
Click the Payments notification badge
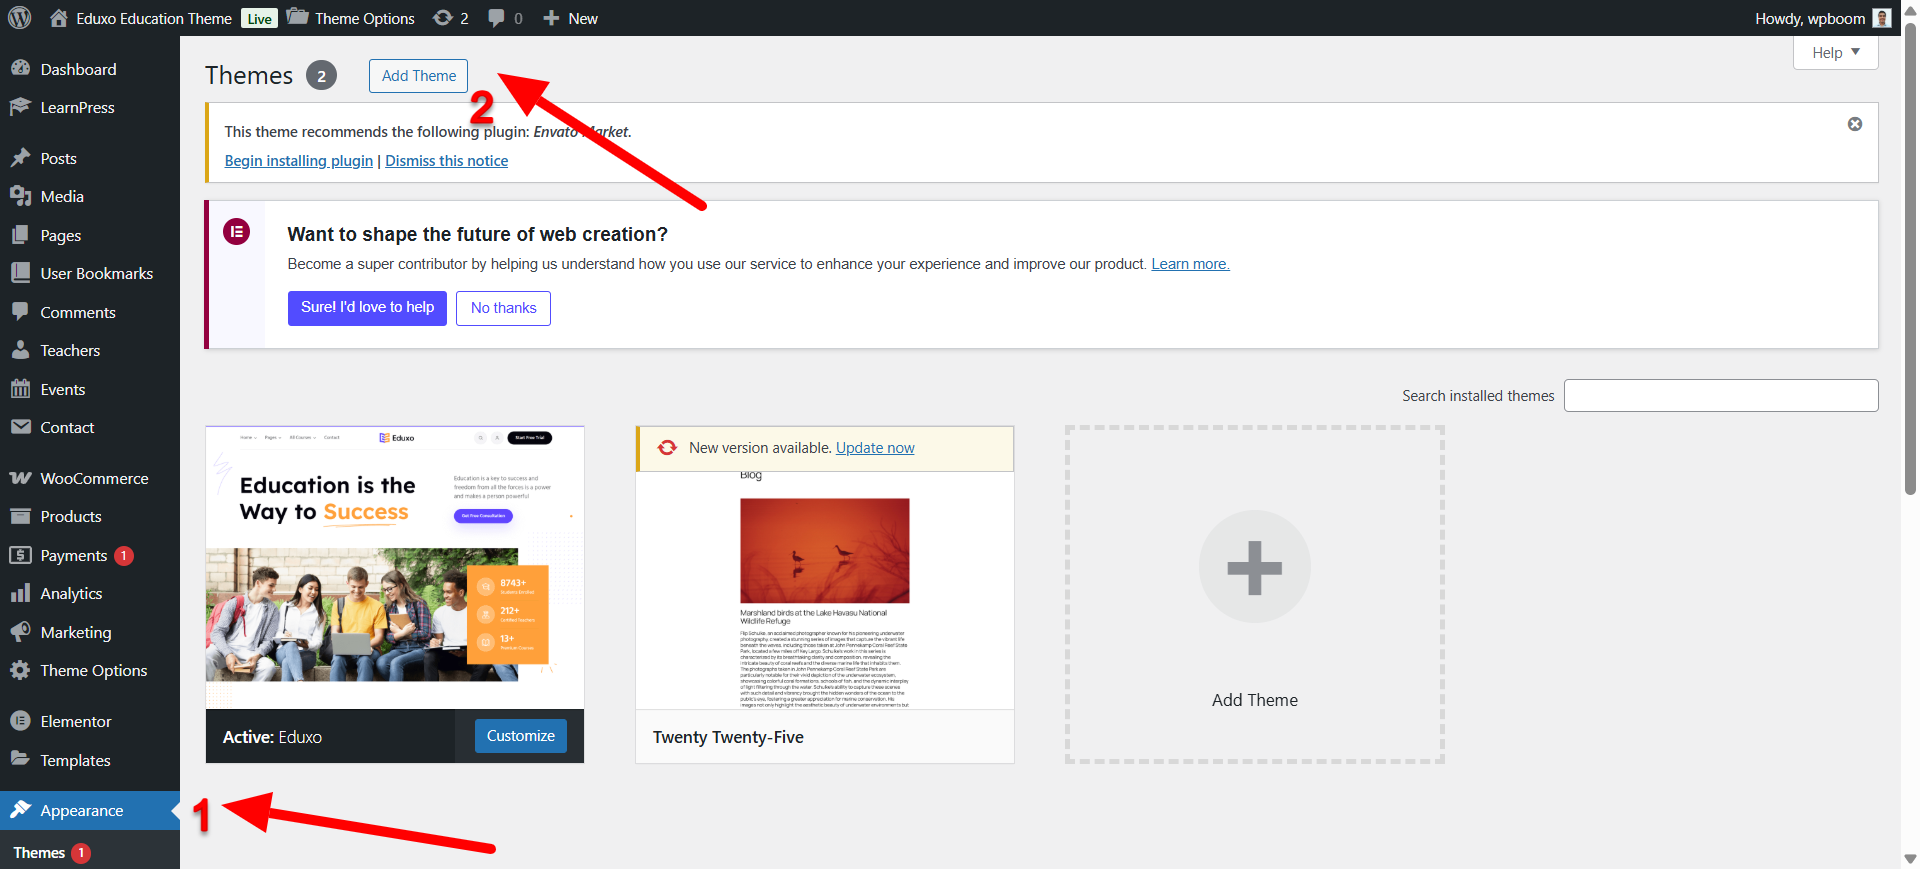click(124, 555)
